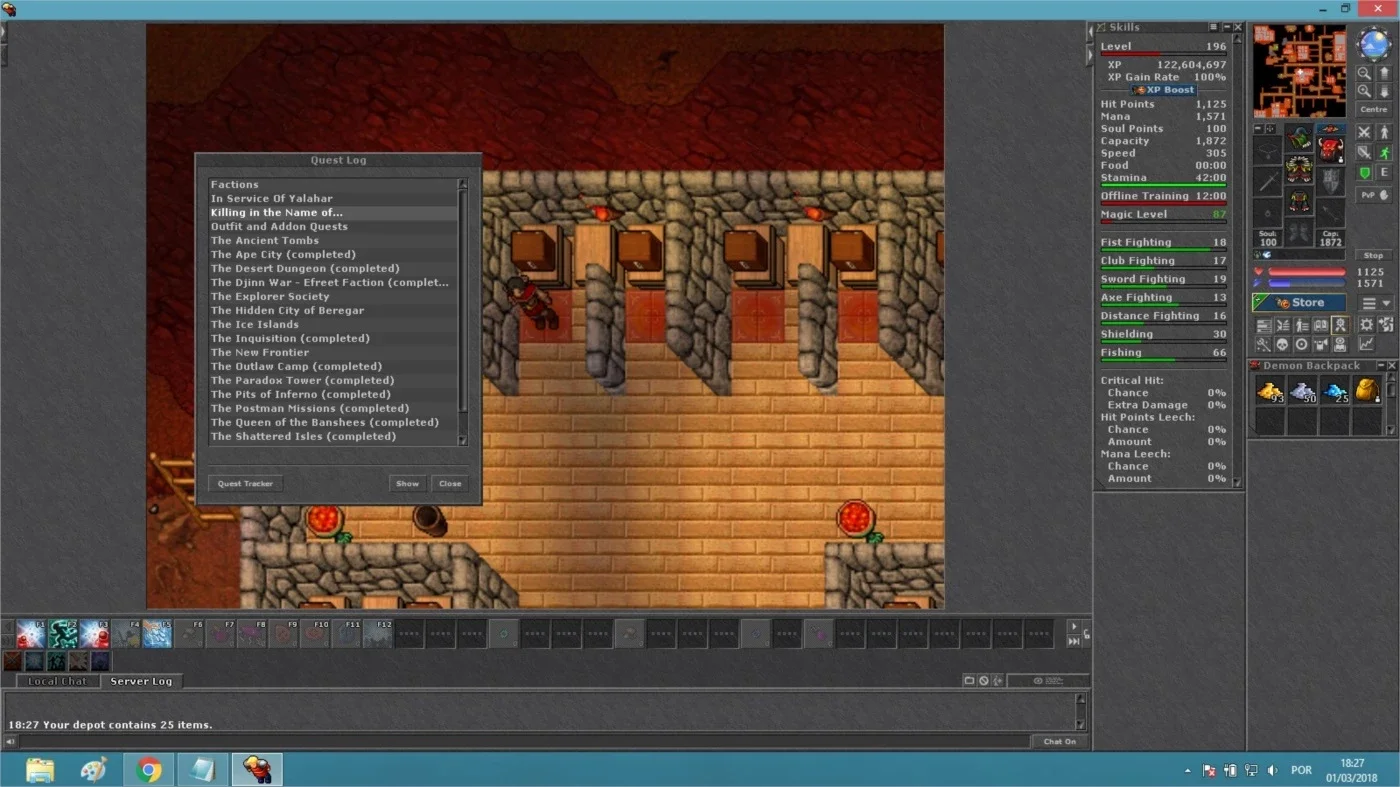
Task: Select chase opponent mode
Action: coord(1385,152)
